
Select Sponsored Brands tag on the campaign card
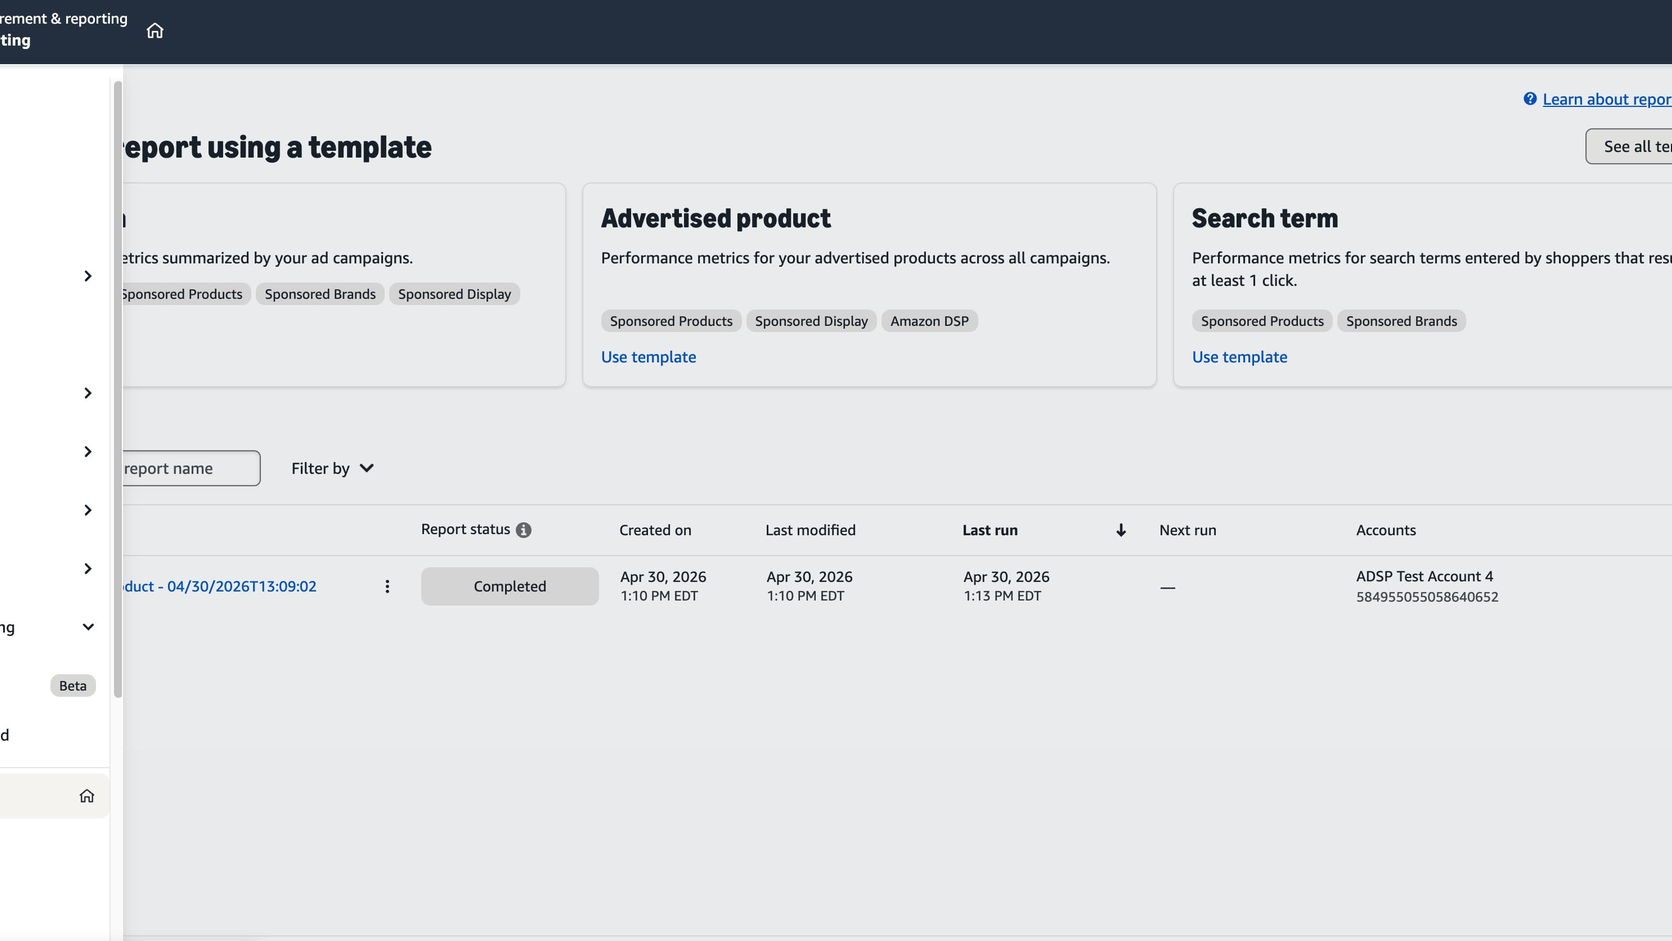pyautogui.click(x=320, y=294)
